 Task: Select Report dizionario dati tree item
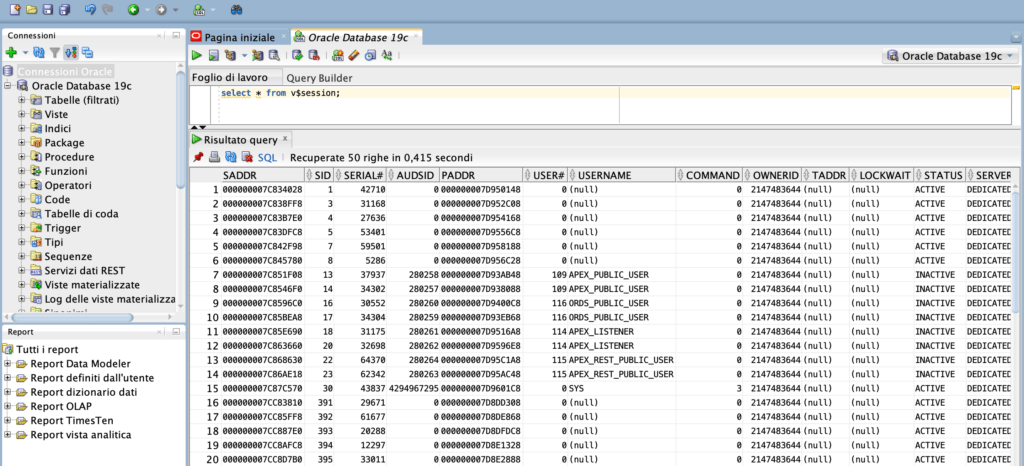[84, 392]
